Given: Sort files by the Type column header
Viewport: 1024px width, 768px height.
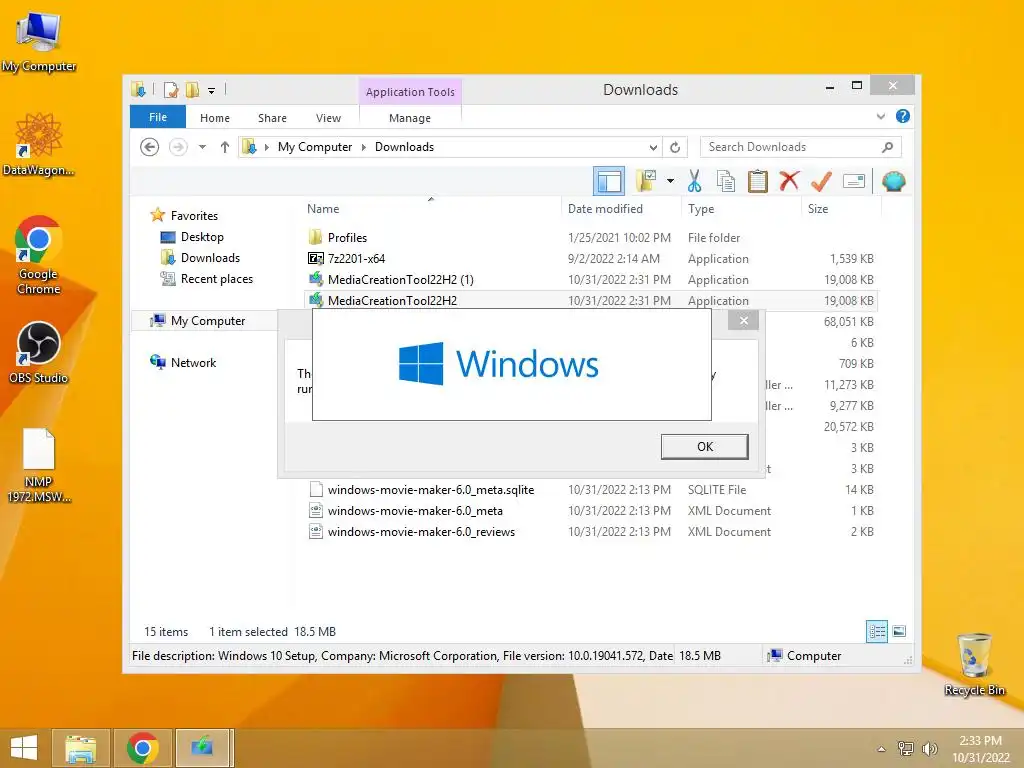Looking at the screenshot, I should click(741, 208).
